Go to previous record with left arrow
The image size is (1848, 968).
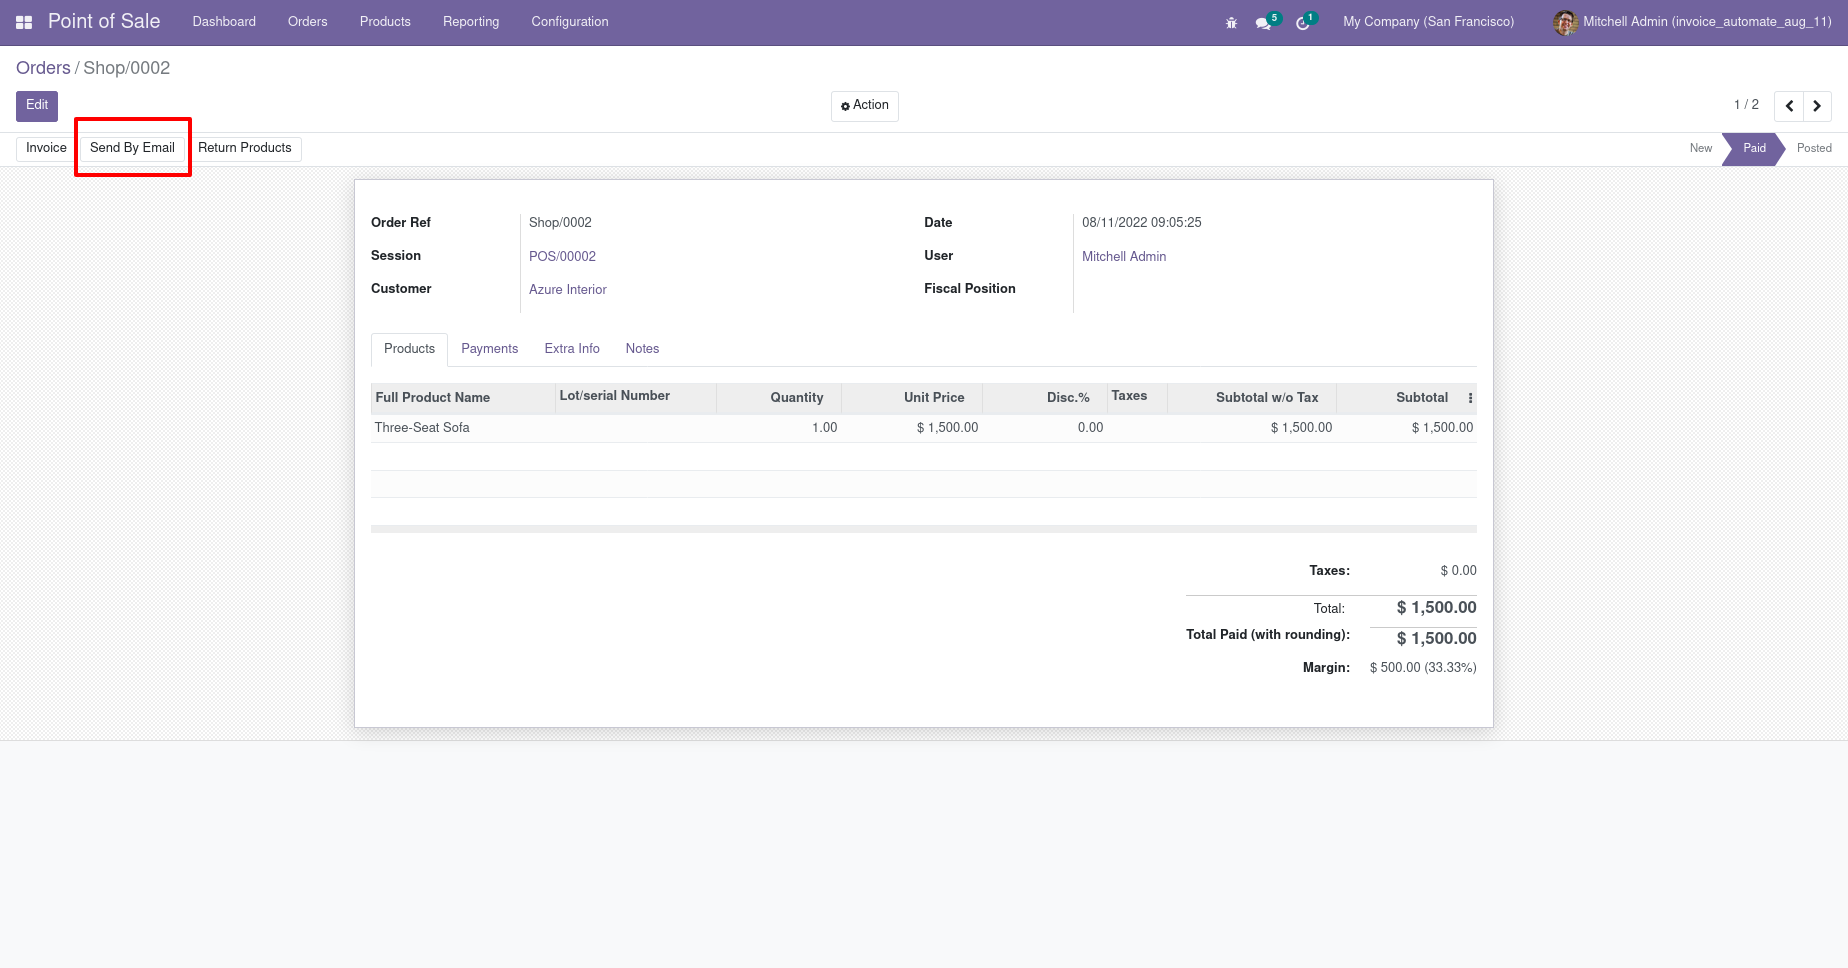1789,106
